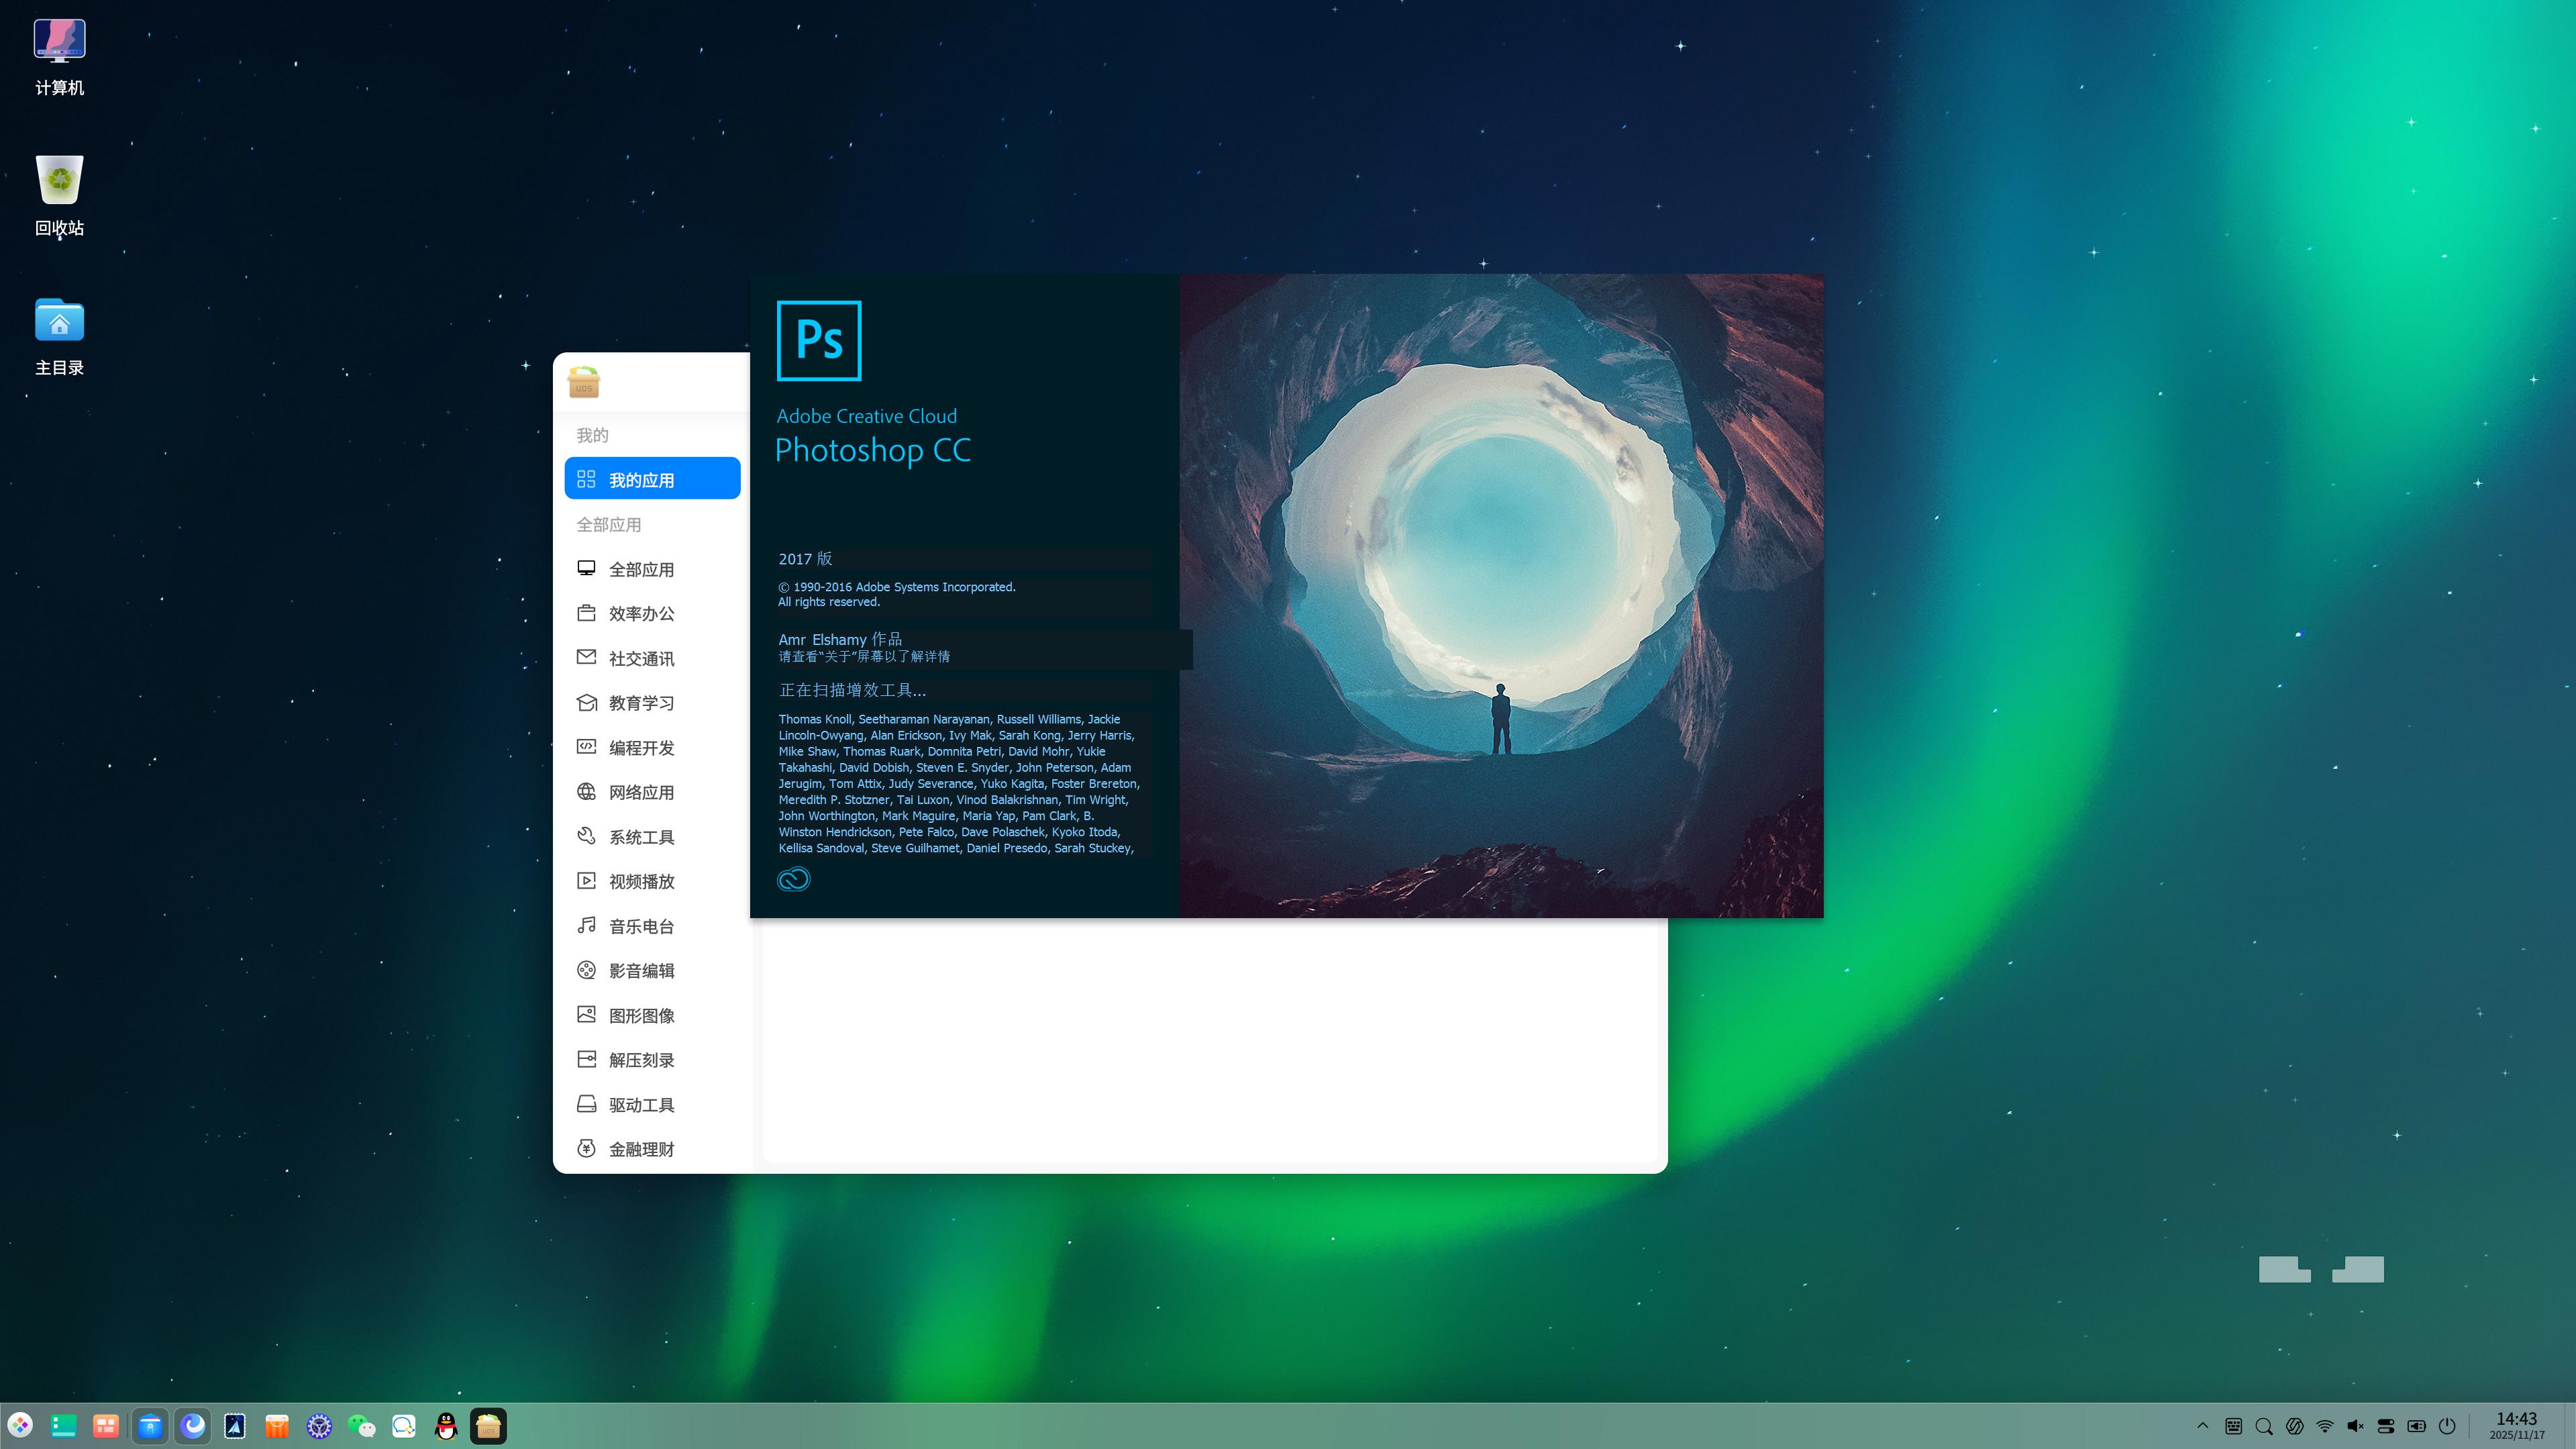Go to 视频播放 category in sidebar

pos(641,881)
